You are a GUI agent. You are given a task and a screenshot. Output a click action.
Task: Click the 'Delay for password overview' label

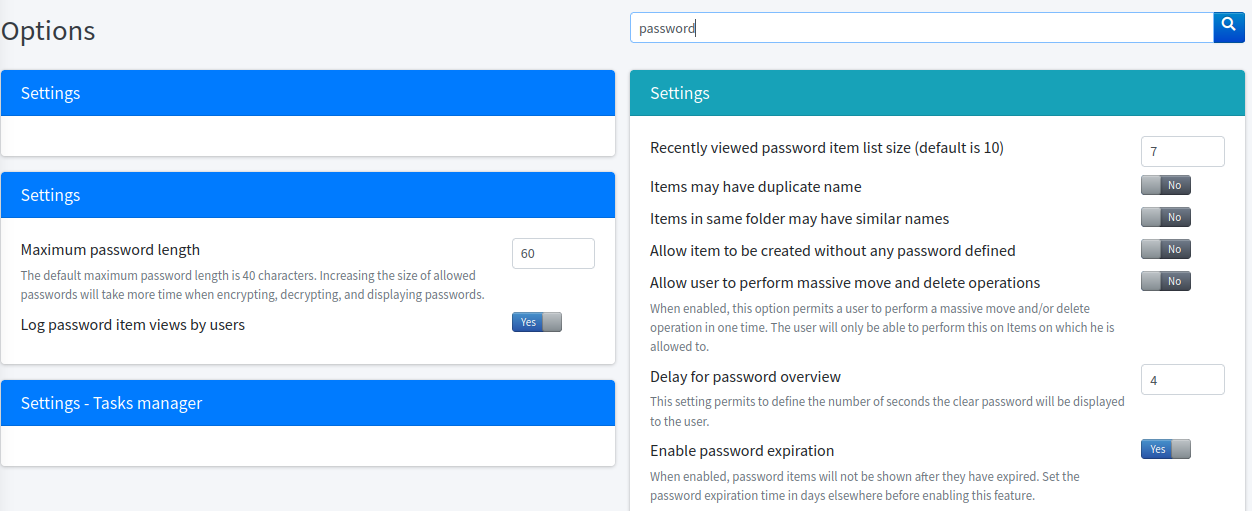click(745, 377)
